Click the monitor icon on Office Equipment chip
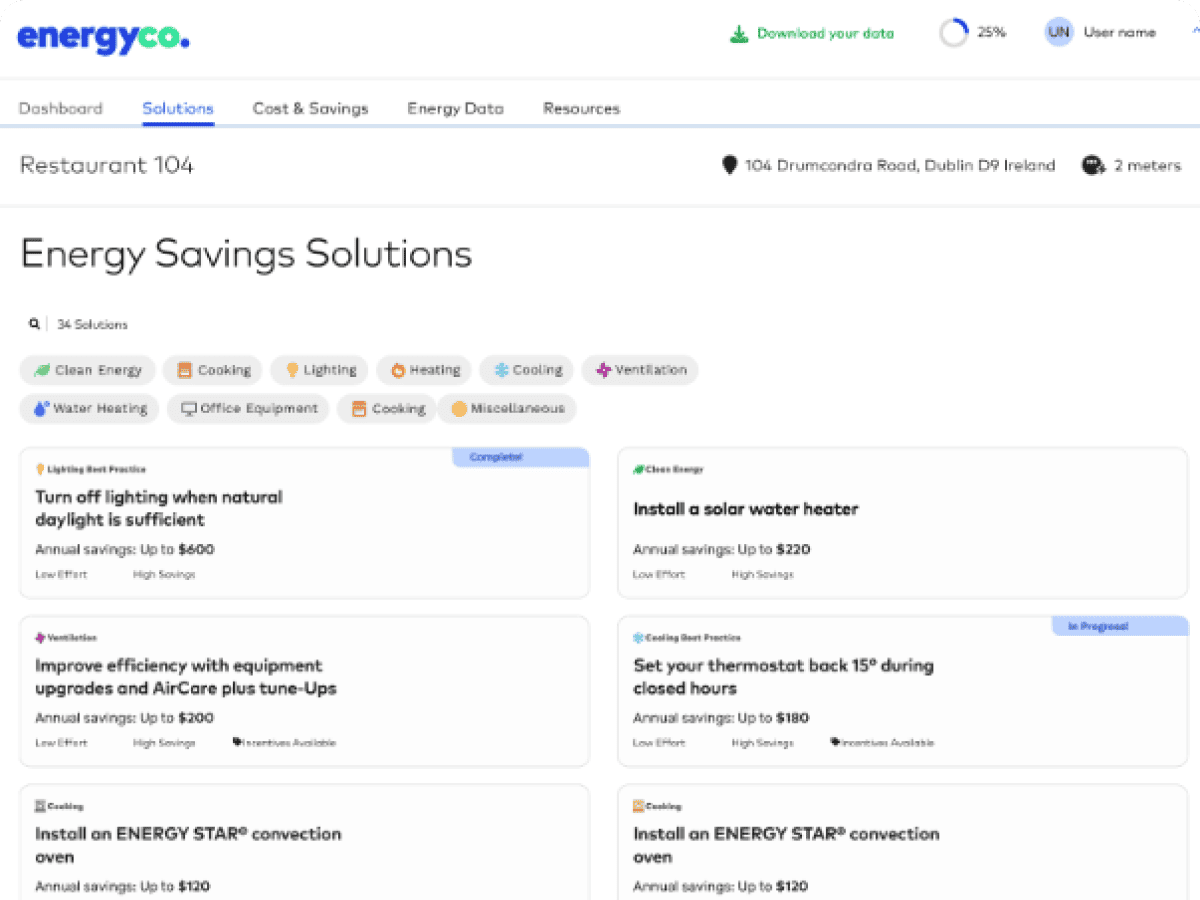Screen dimensions: 1200x900 188,408
